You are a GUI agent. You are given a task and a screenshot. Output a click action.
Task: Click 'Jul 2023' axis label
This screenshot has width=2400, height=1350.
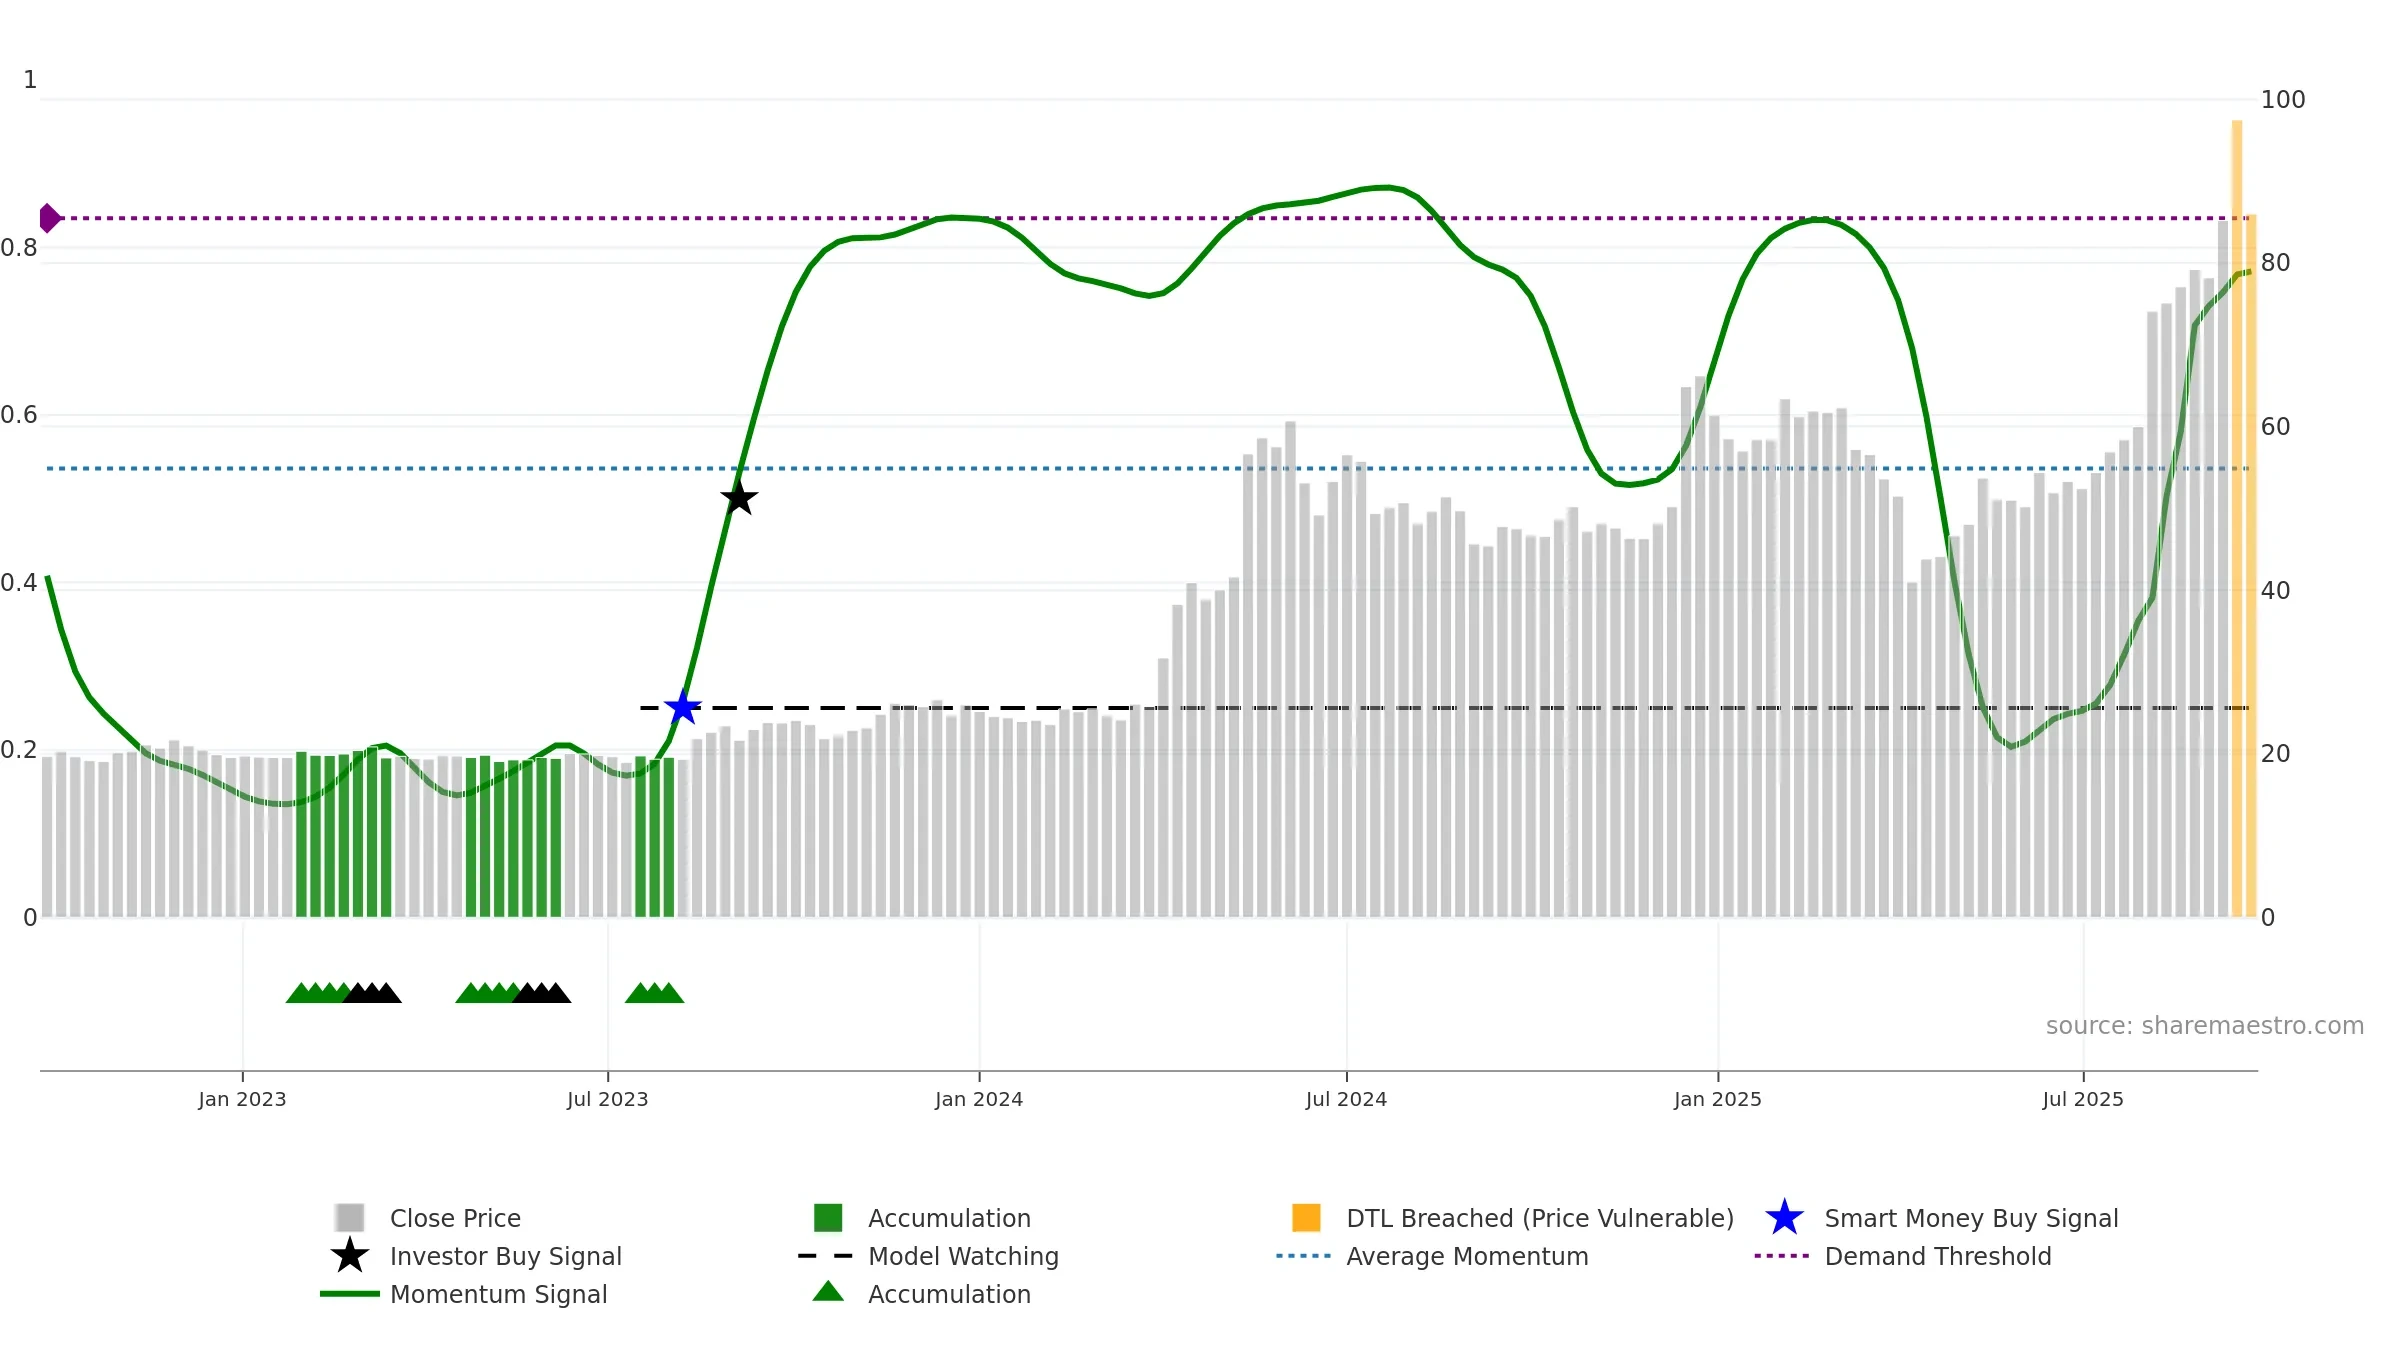(608, 1099)
